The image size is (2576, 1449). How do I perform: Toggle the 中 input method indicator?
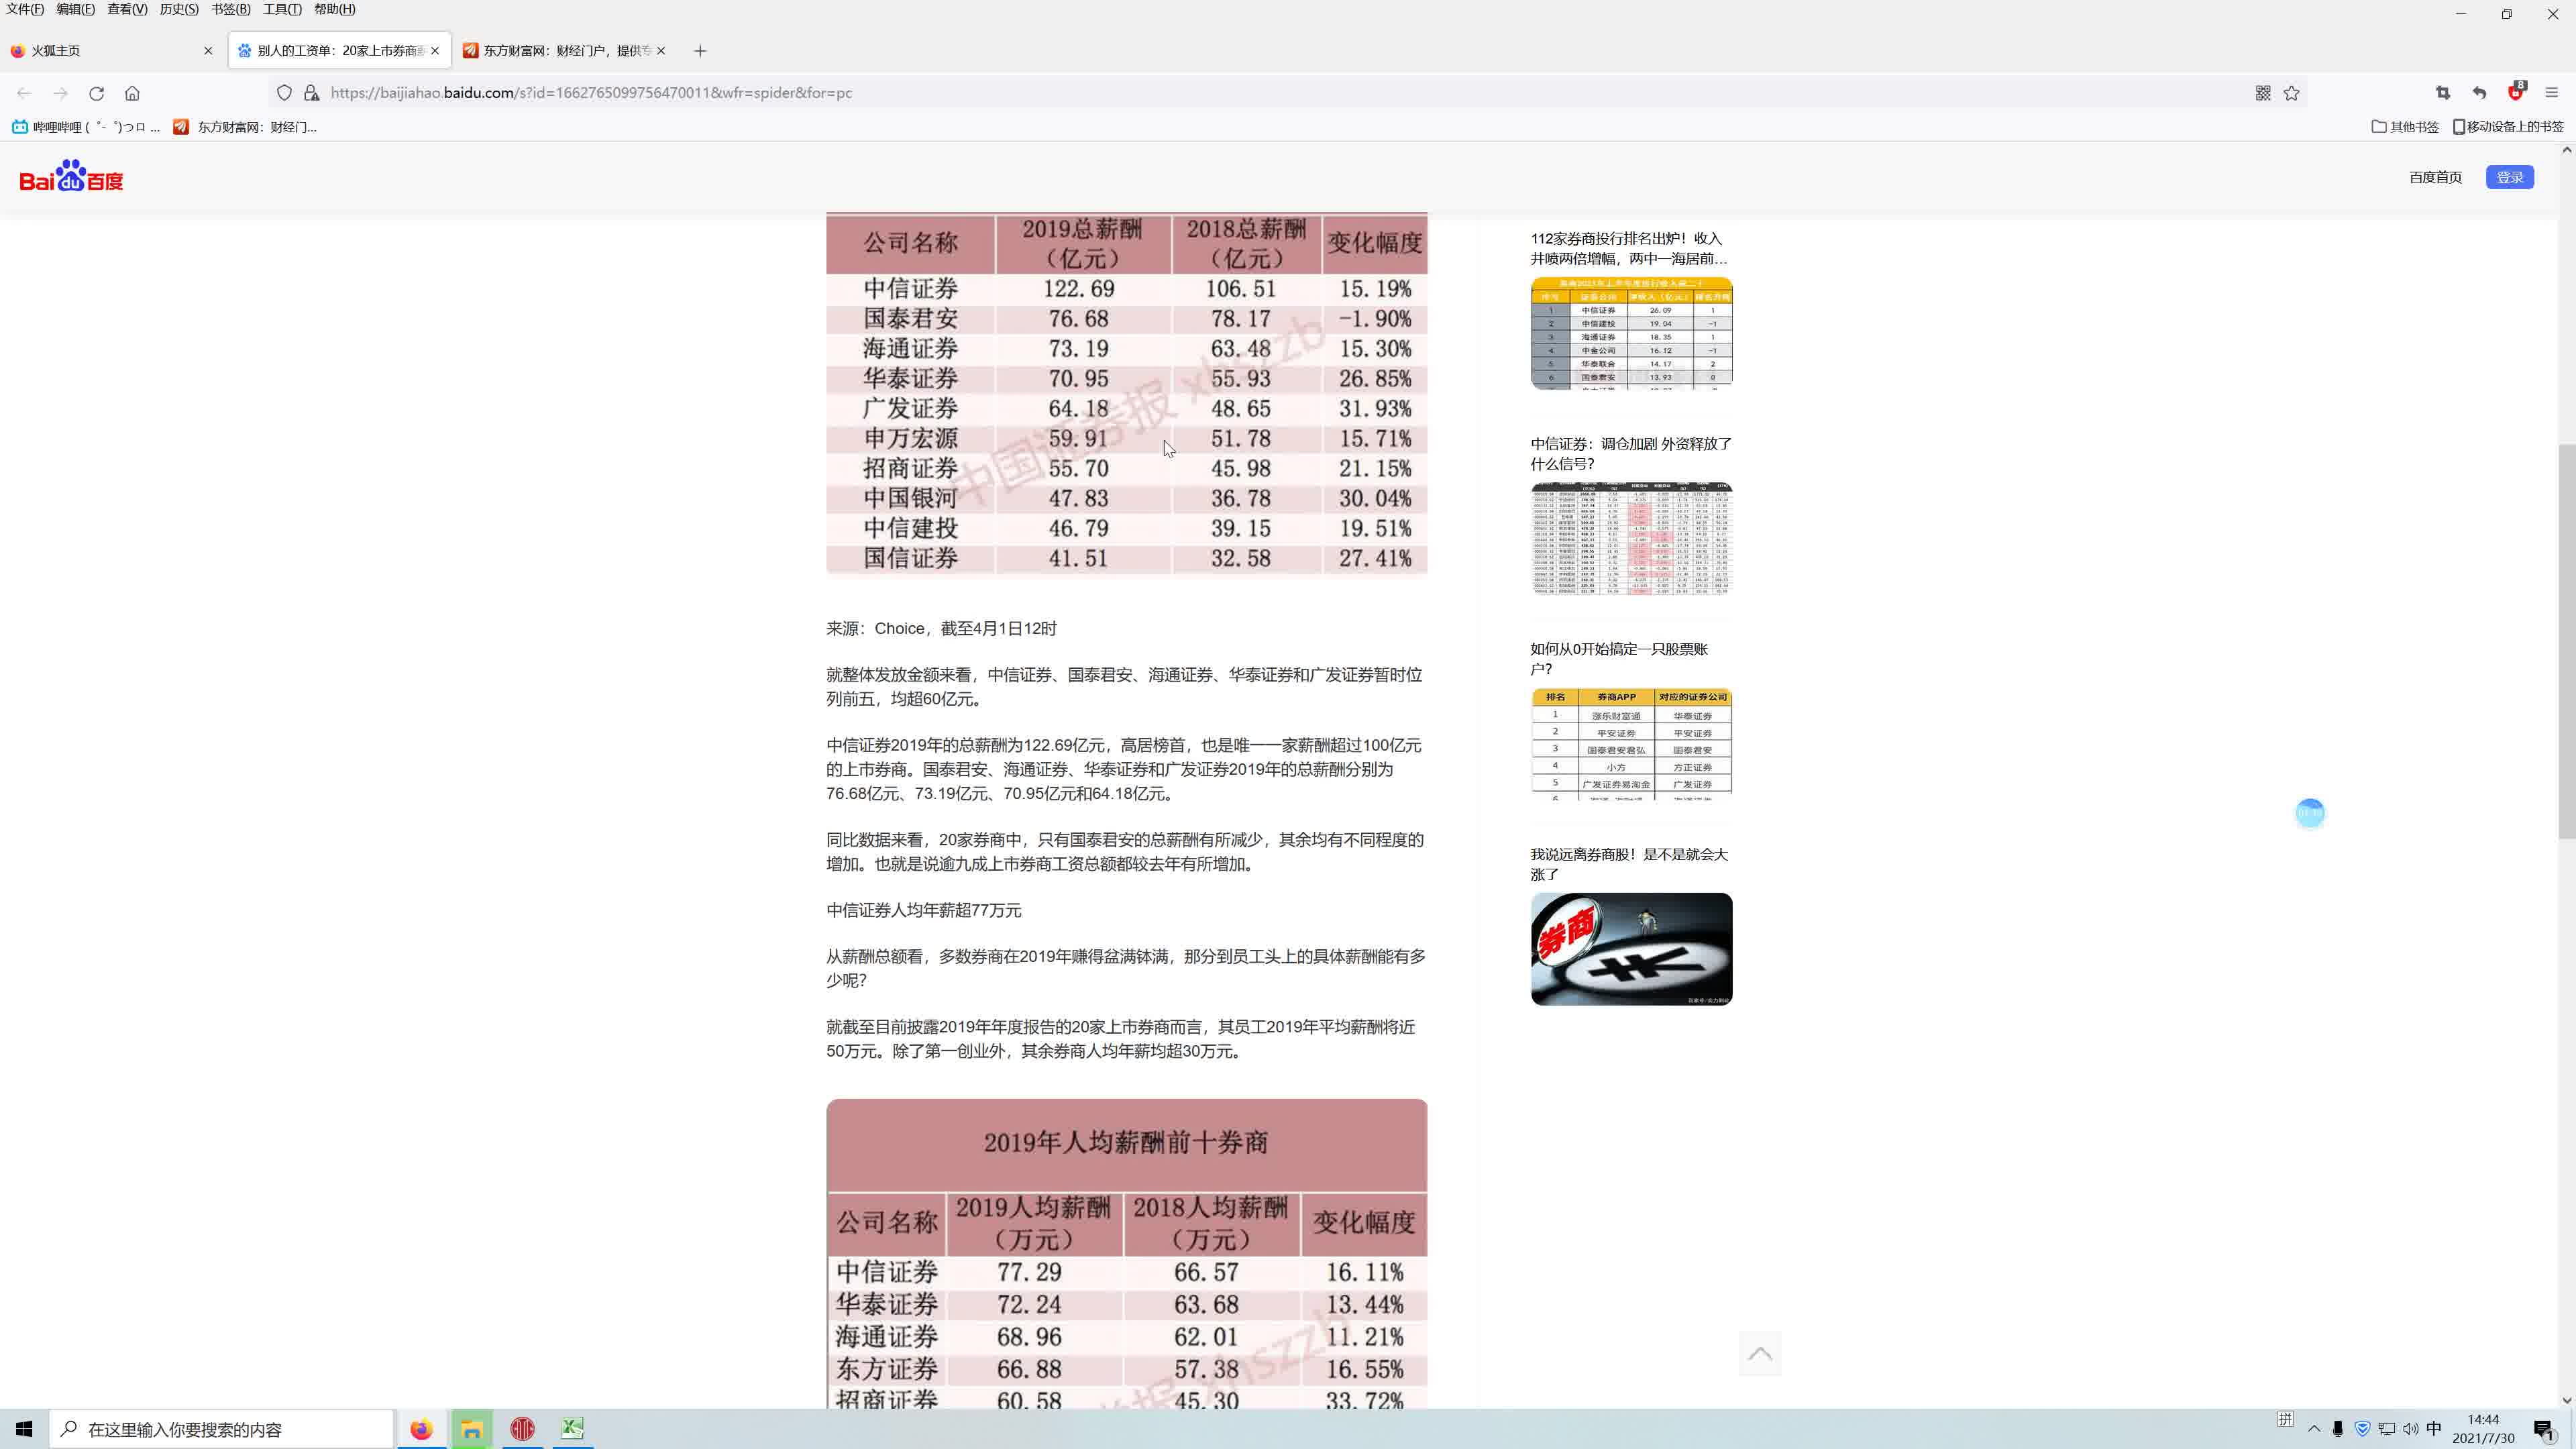2434,1428
